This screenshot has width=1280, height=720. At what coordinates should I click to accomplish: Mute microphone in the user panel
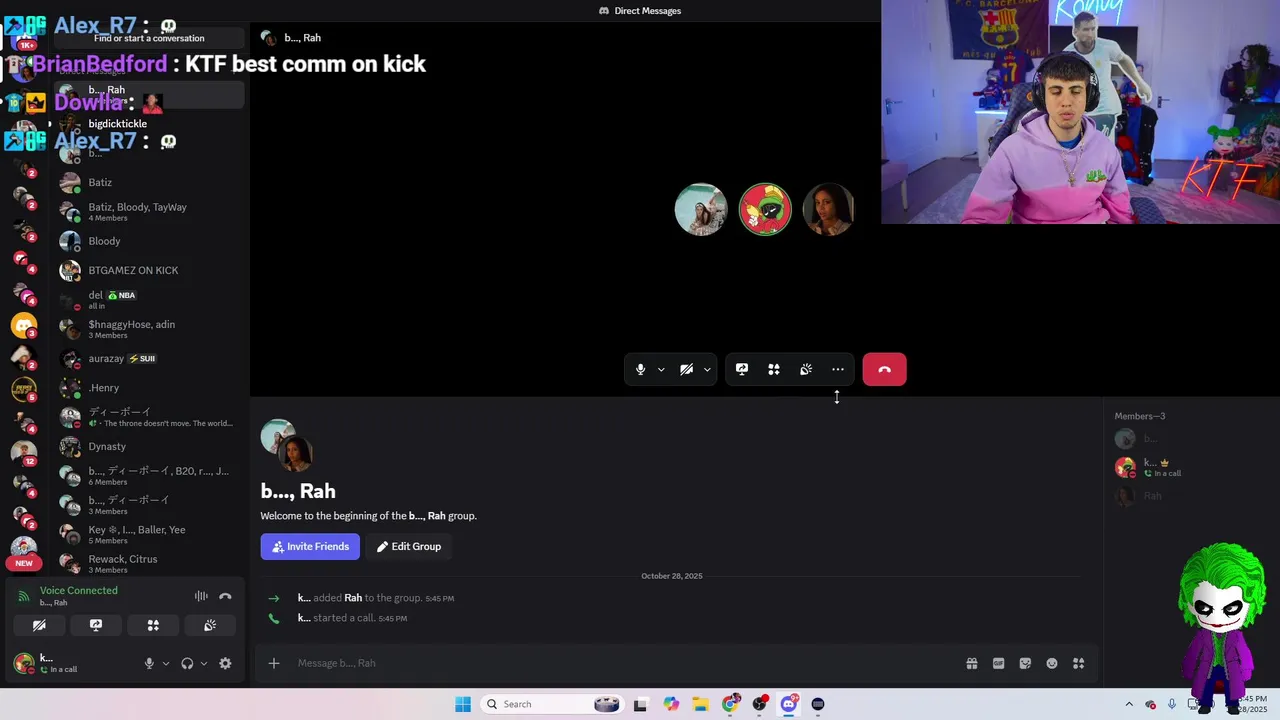(x=149, y=663)
